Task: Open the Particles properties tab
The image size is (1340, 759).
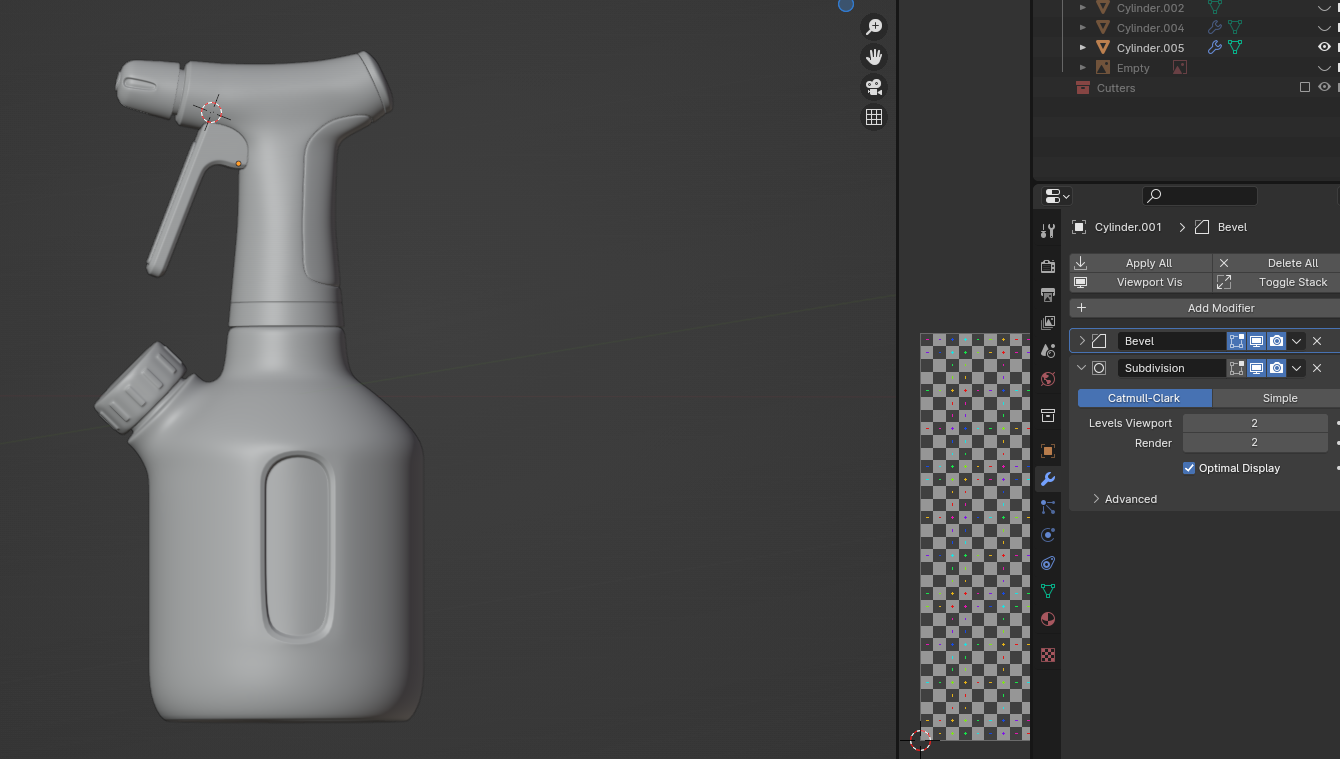Action: coord(1048,507)
